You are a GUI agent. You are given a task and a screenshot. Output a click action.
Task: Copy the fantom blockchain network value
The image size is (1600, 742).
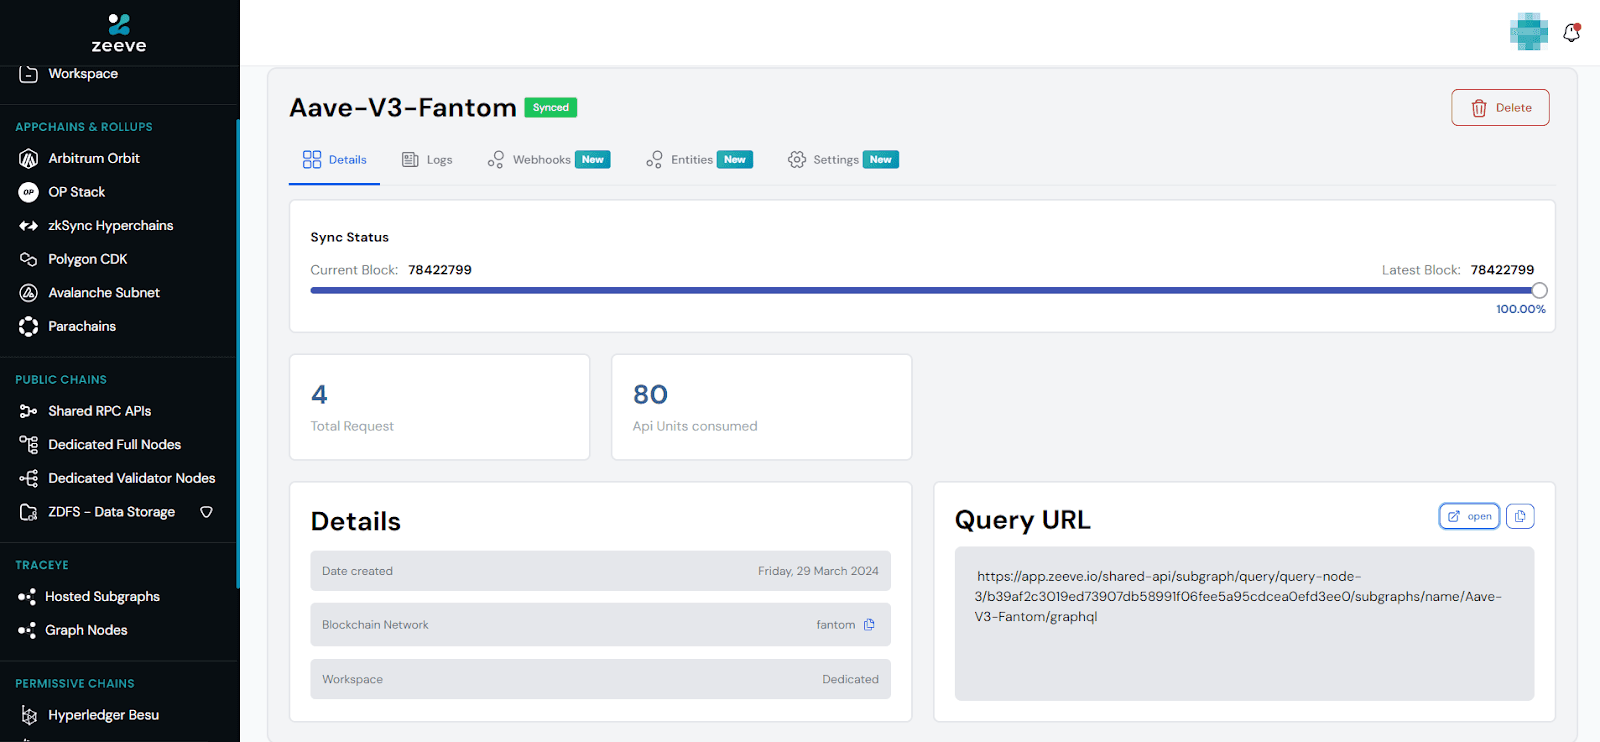869,625
